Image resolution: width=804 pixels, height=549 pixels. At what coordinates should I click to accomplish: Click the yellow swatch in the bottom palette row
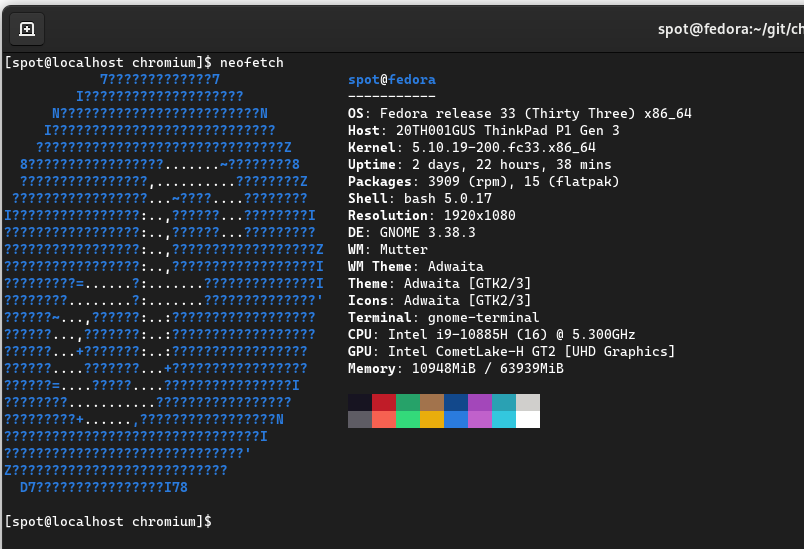[432, 419]
